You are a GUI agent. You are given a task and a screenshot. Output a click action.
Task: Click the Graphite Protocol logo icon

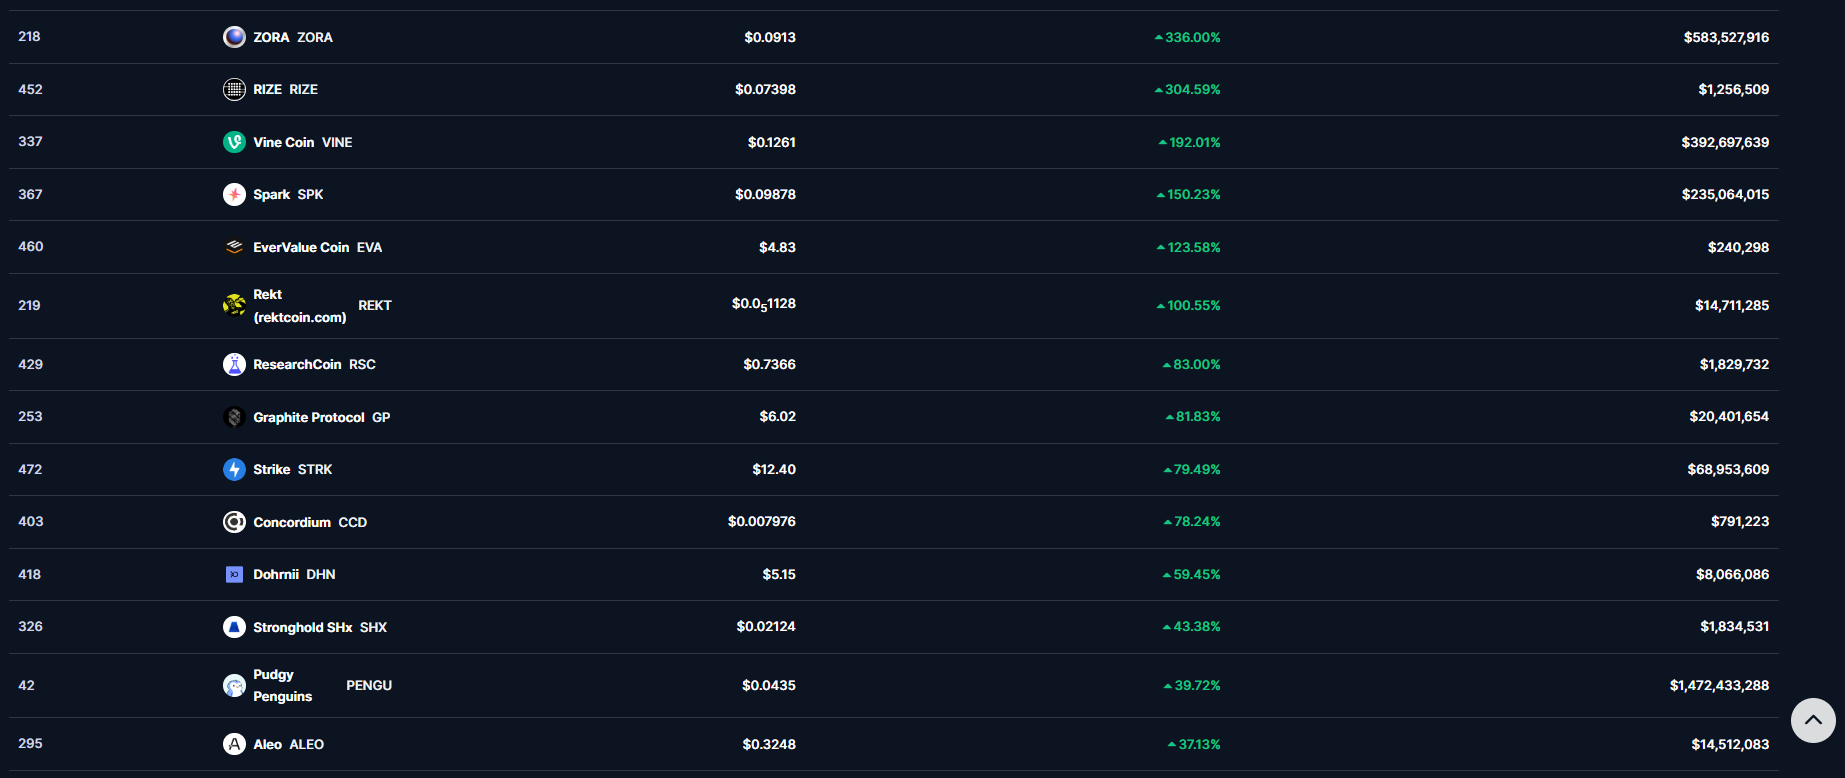tap(234, 417)
